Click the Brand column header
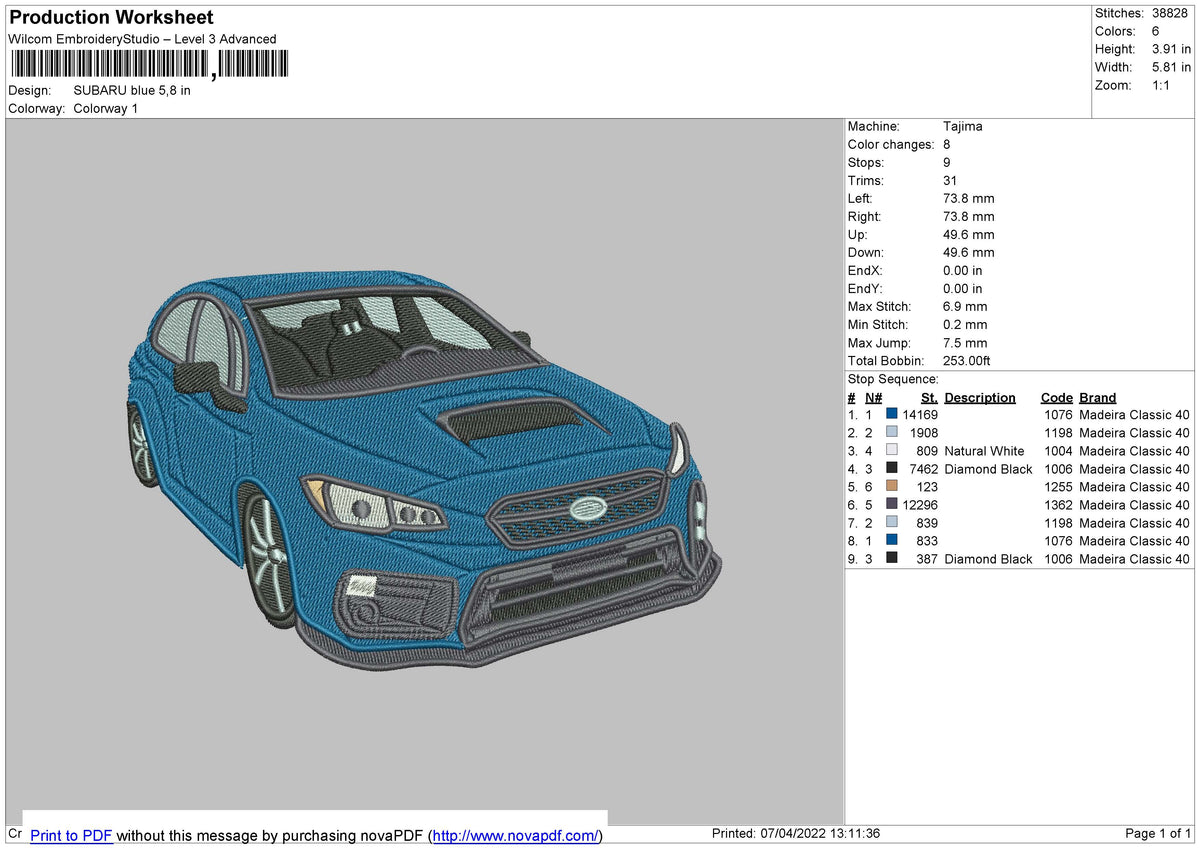The height and width of the screenshot is (848, 1200). pyautogui.click(x=1096, y=397)
